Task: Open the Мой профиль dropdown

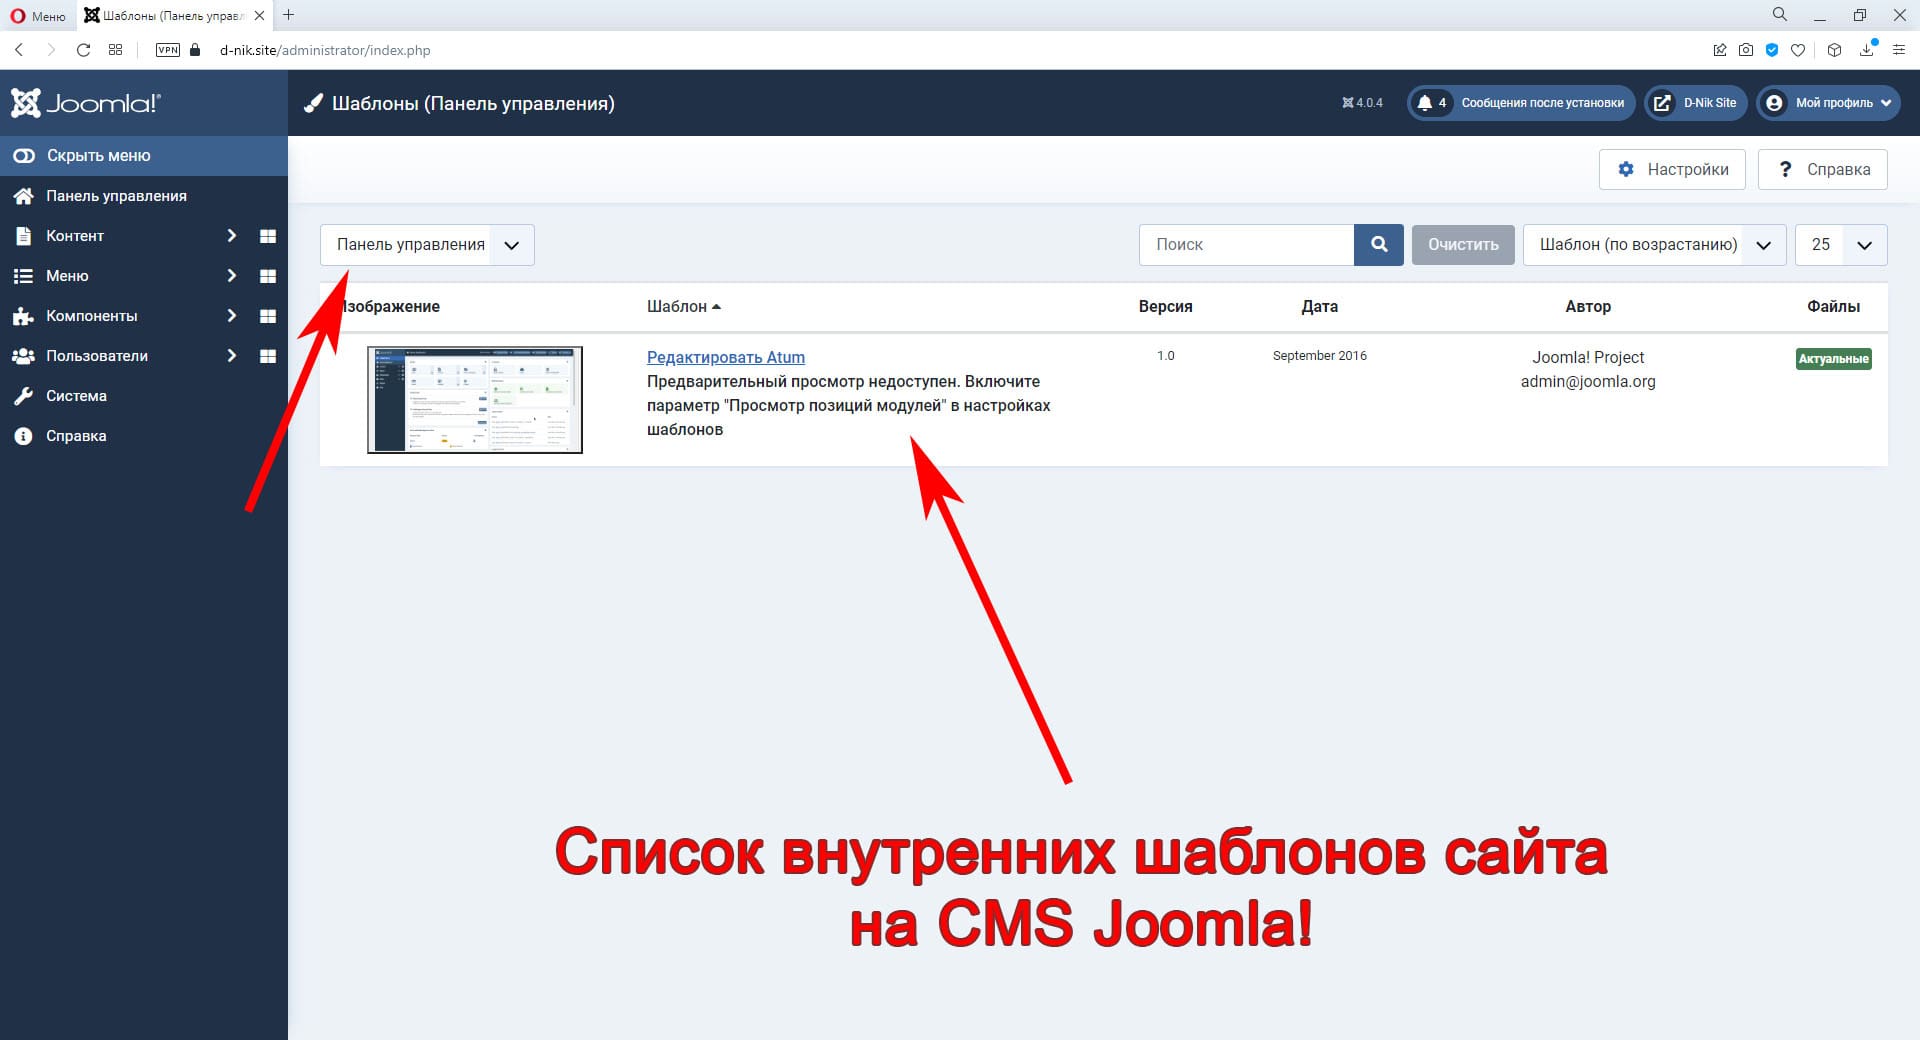Action: [x=1828, y=103]
